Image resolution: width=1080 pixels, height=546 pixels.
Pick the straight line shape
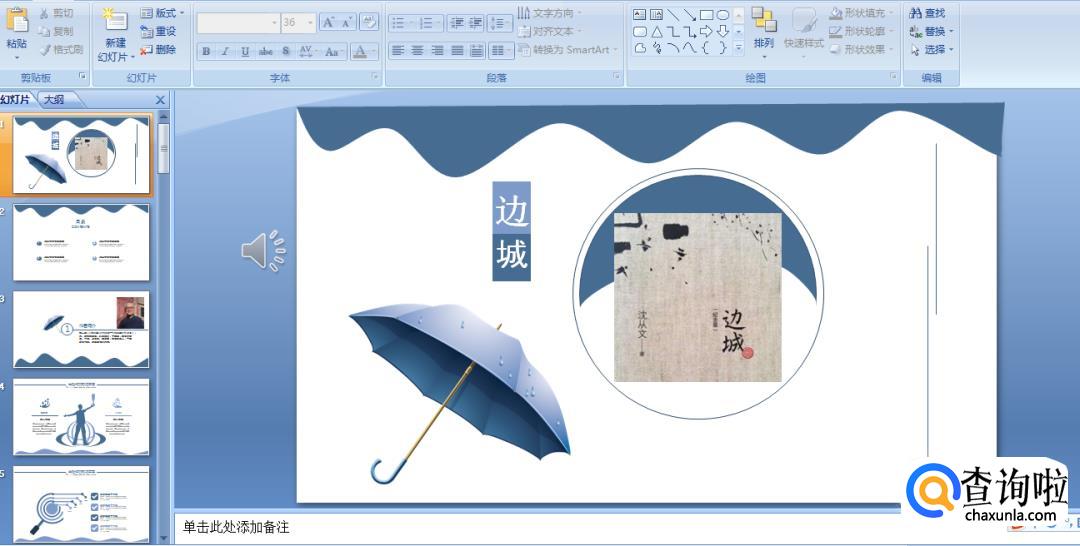point(673,14)
